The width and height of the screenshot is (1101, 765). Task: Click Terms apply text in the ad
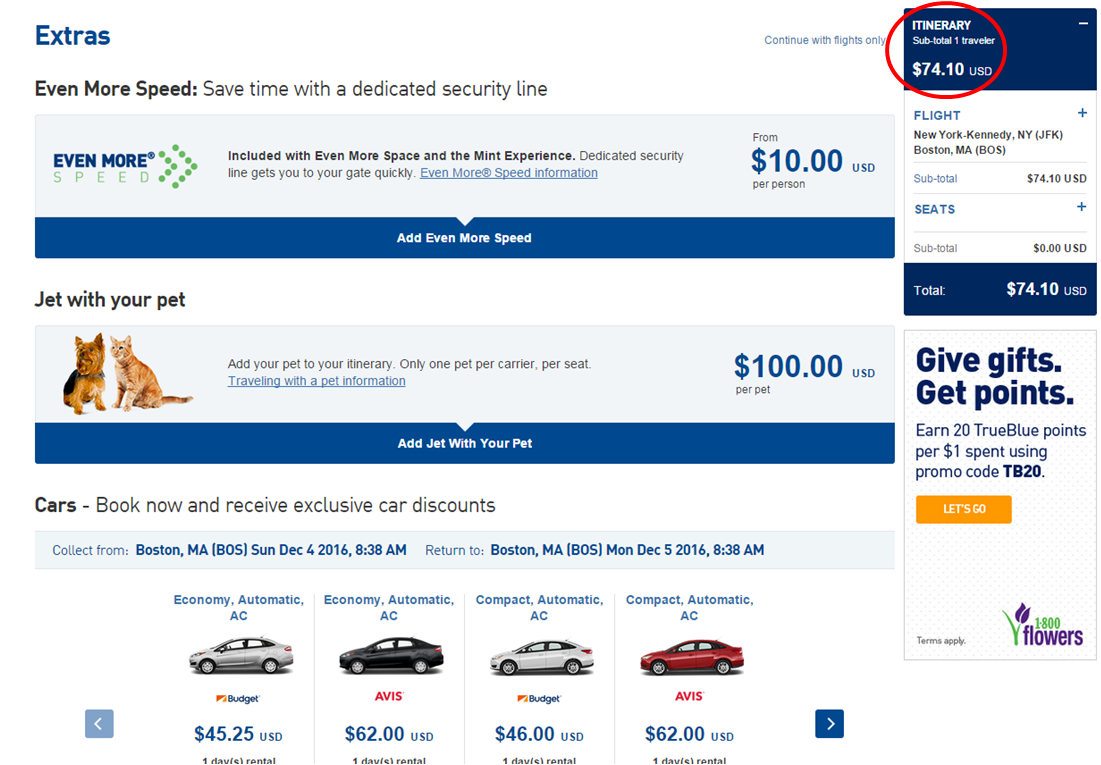(941, 640)
